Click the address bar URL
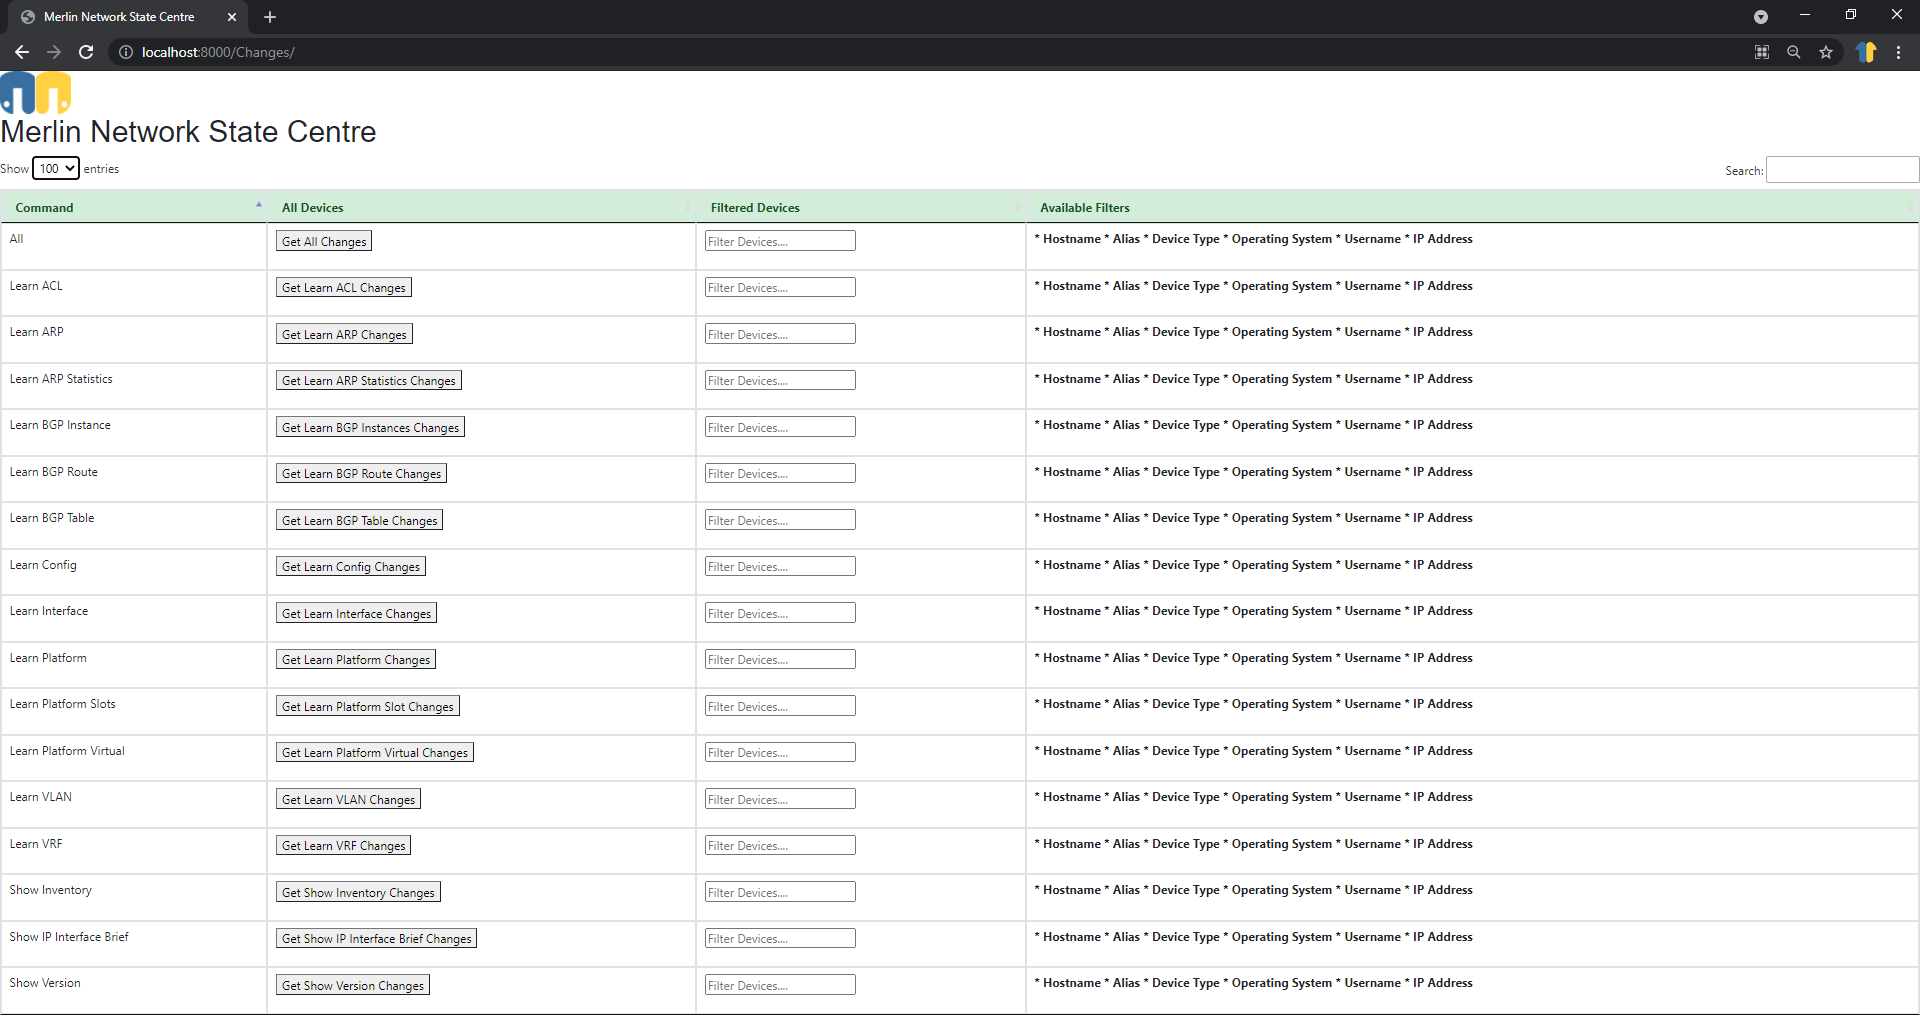The height and width of the screenshot is (1017, 1920). 218,52
